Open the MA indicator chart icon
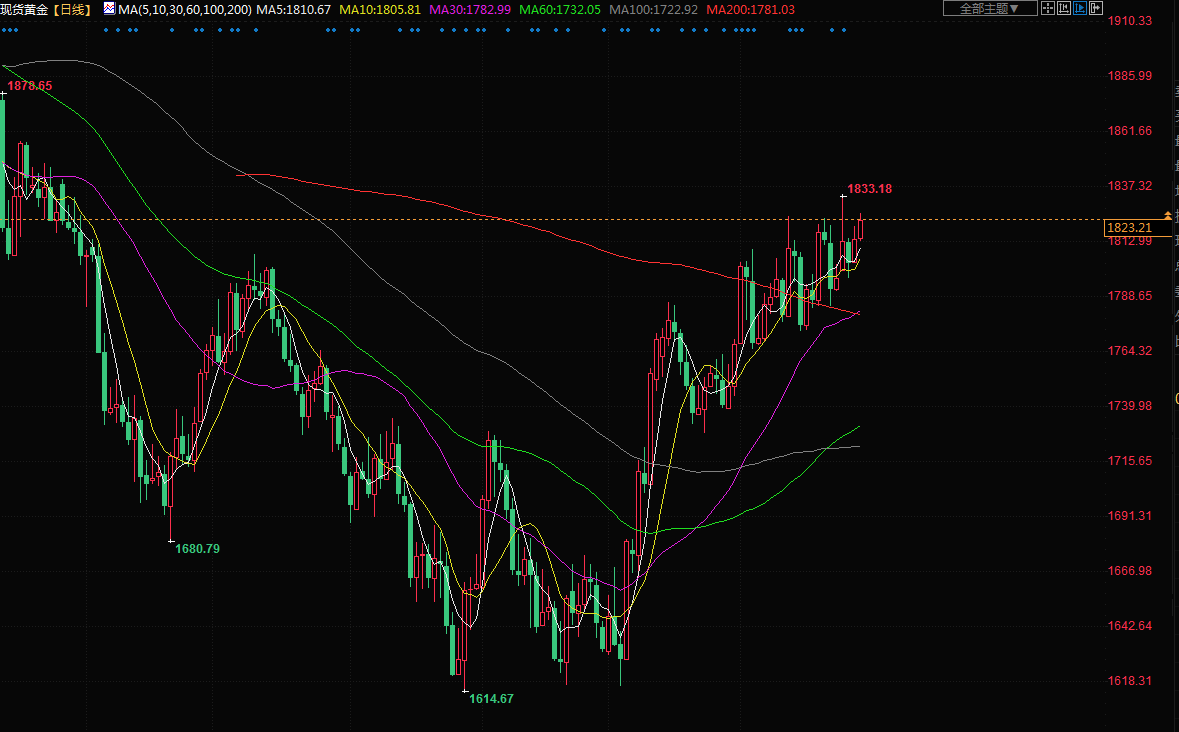 click(x=109, y=9)
